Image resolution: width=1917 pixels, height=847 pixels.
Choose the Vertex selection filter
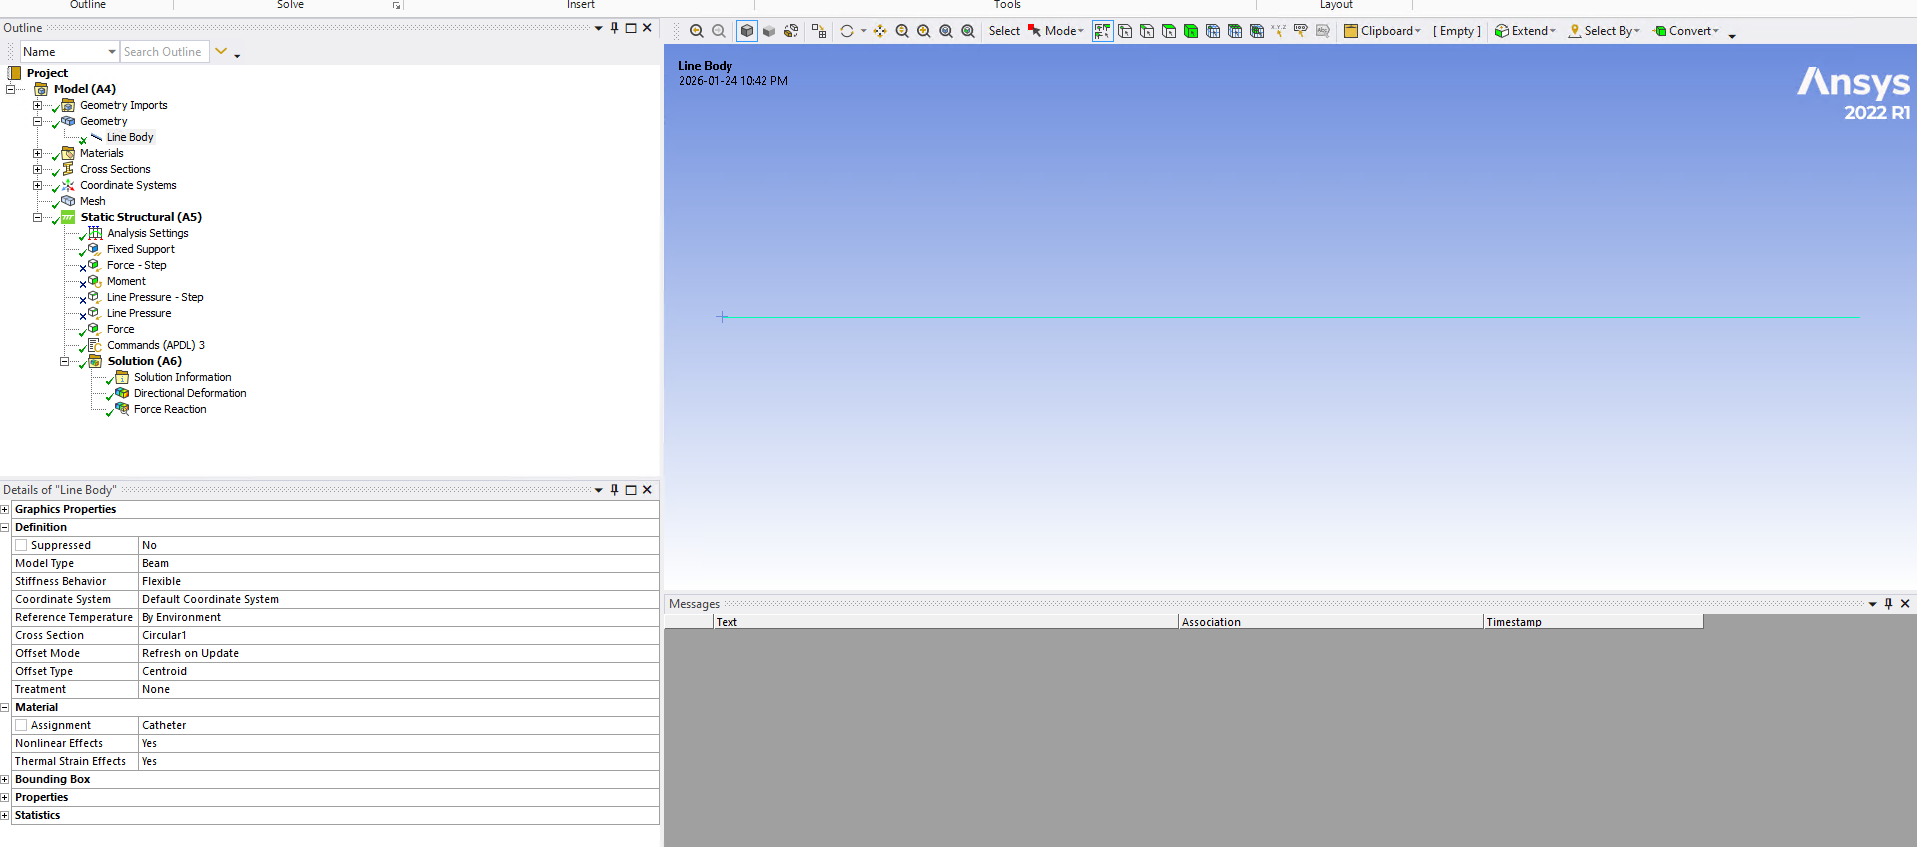tap(1125, 31)
